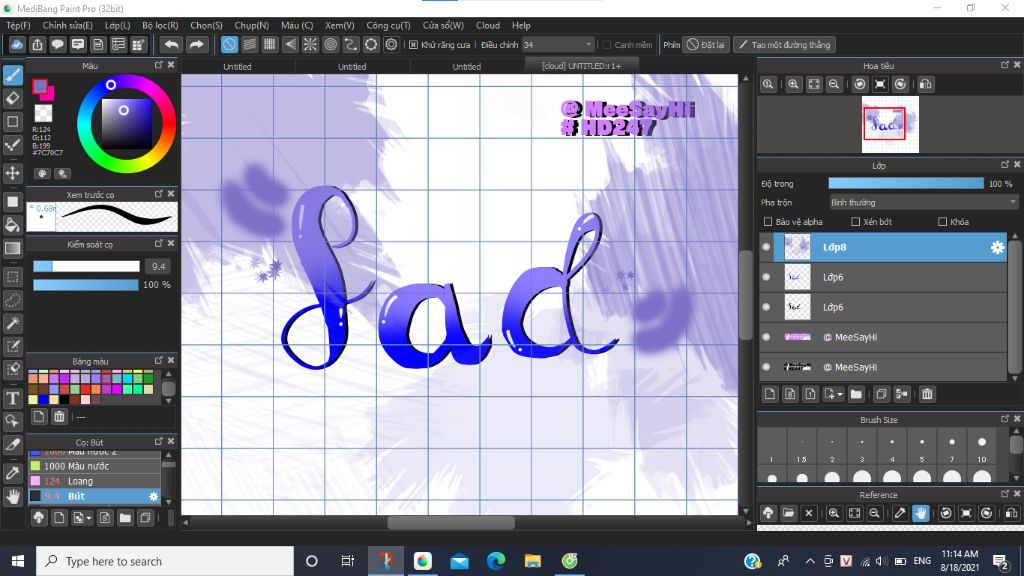Open the Công cụ(T) menu
Screen dimensions: 1024x576
tap(388, 25)
